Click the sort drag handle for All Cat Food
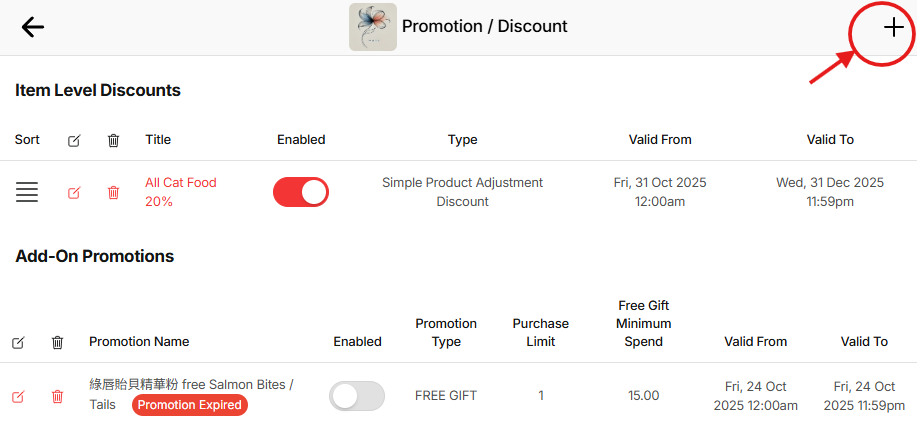 coord(27,192)
